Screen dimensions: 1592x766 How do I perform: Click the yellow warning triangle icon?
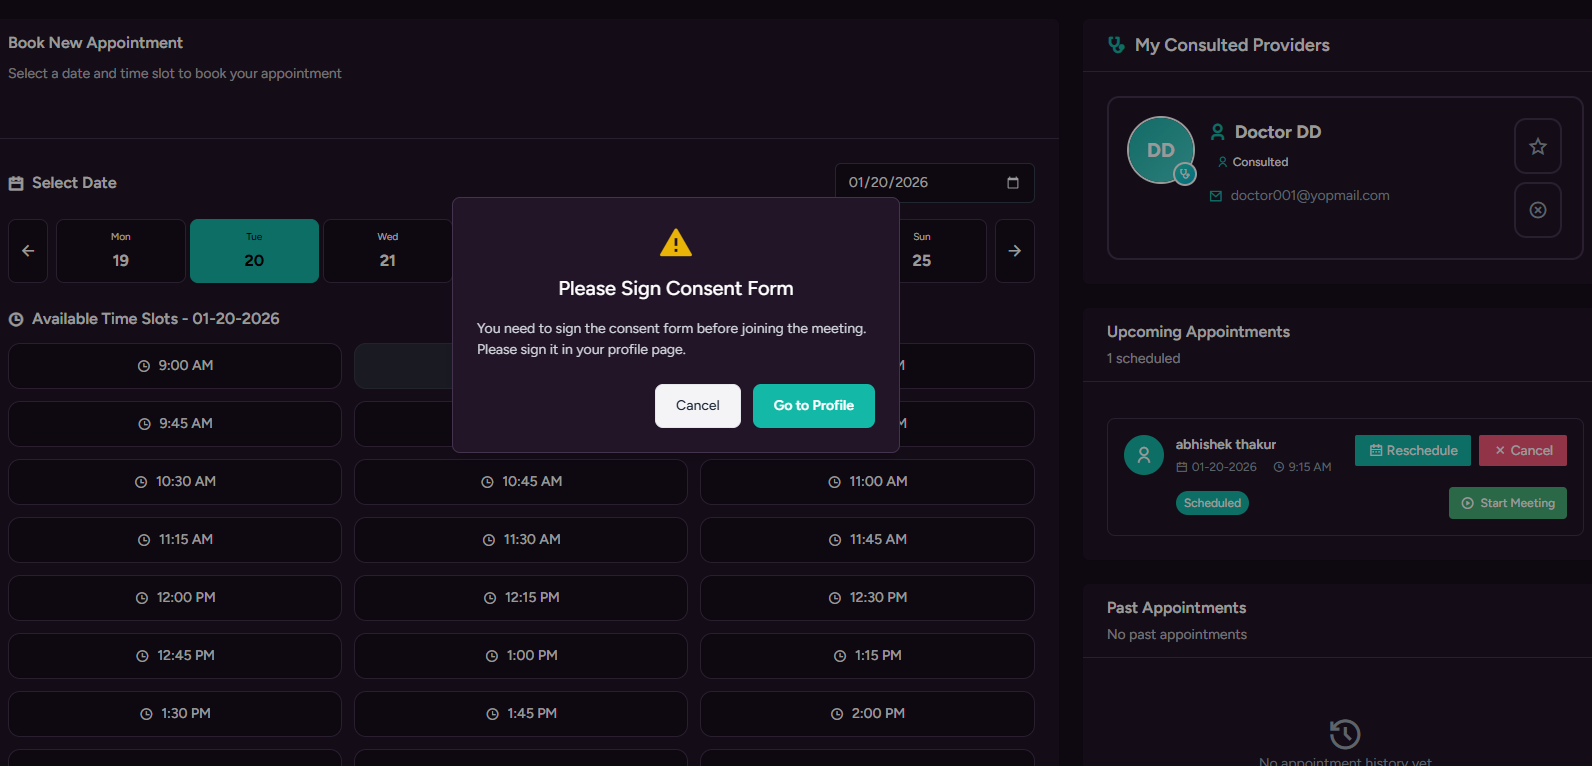click(676, 243)
